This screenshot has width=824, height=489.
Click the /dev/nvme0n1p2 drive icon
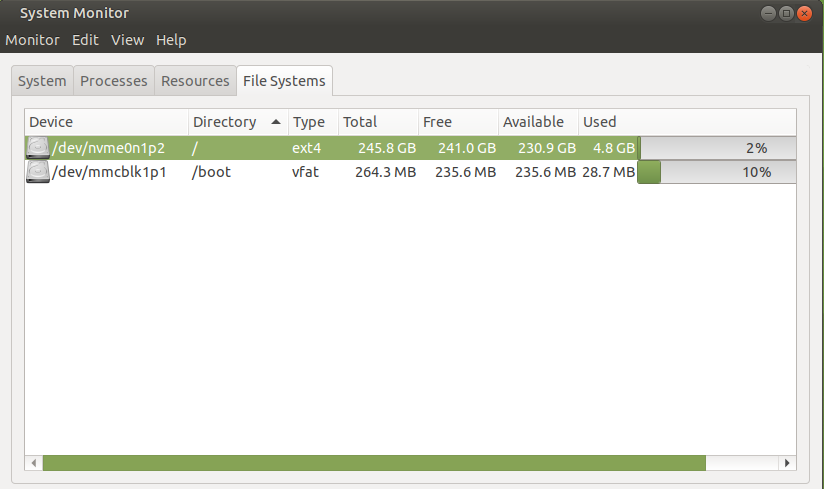(38, 148)
